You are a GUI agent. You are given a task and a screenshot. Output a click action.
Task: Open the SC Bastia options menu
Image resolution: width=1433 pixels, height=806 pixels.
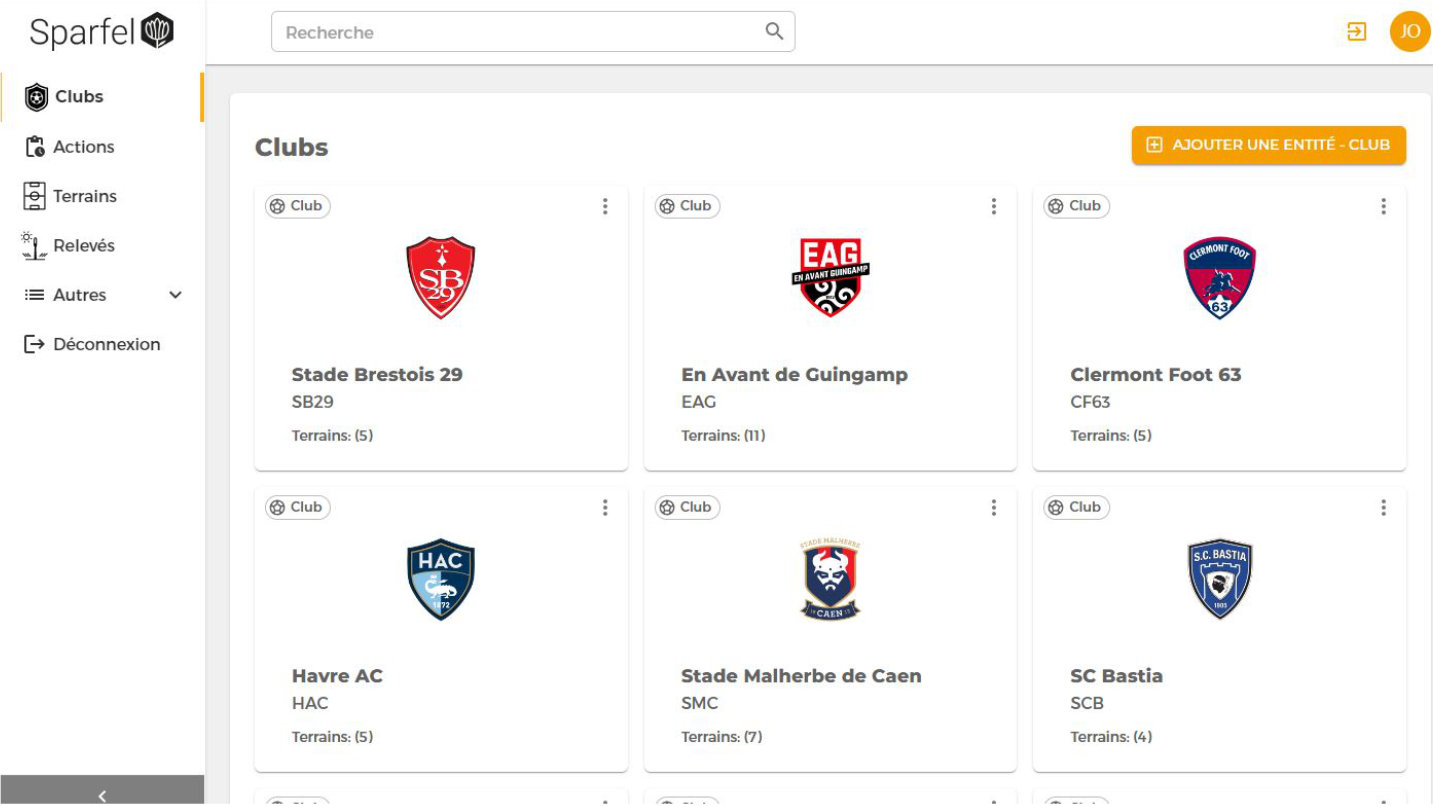1383,507
